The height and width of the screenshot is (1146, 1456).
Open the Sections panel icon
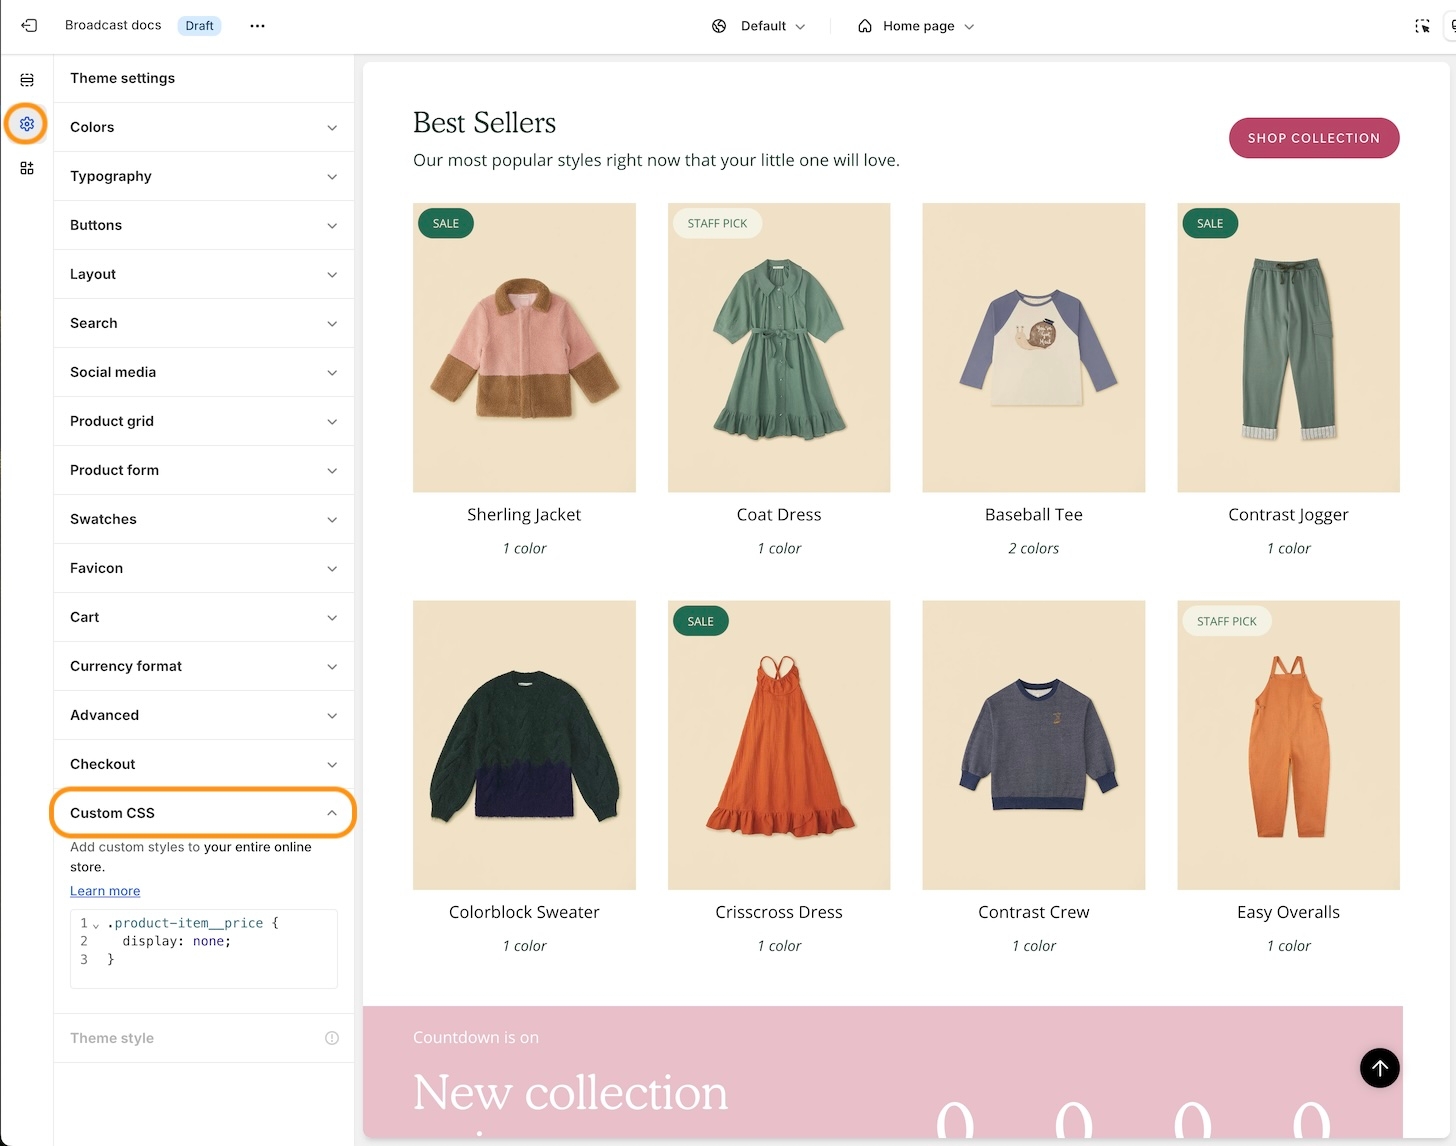[x=27, y=80]
